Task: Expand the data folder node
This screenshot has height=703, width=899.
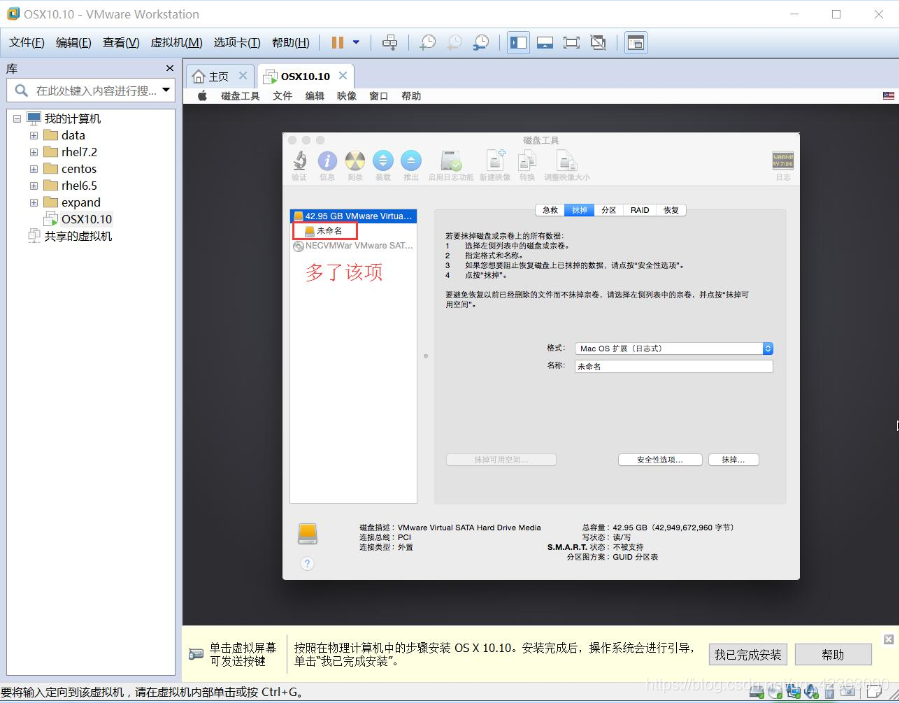Action: click(34, 136)
